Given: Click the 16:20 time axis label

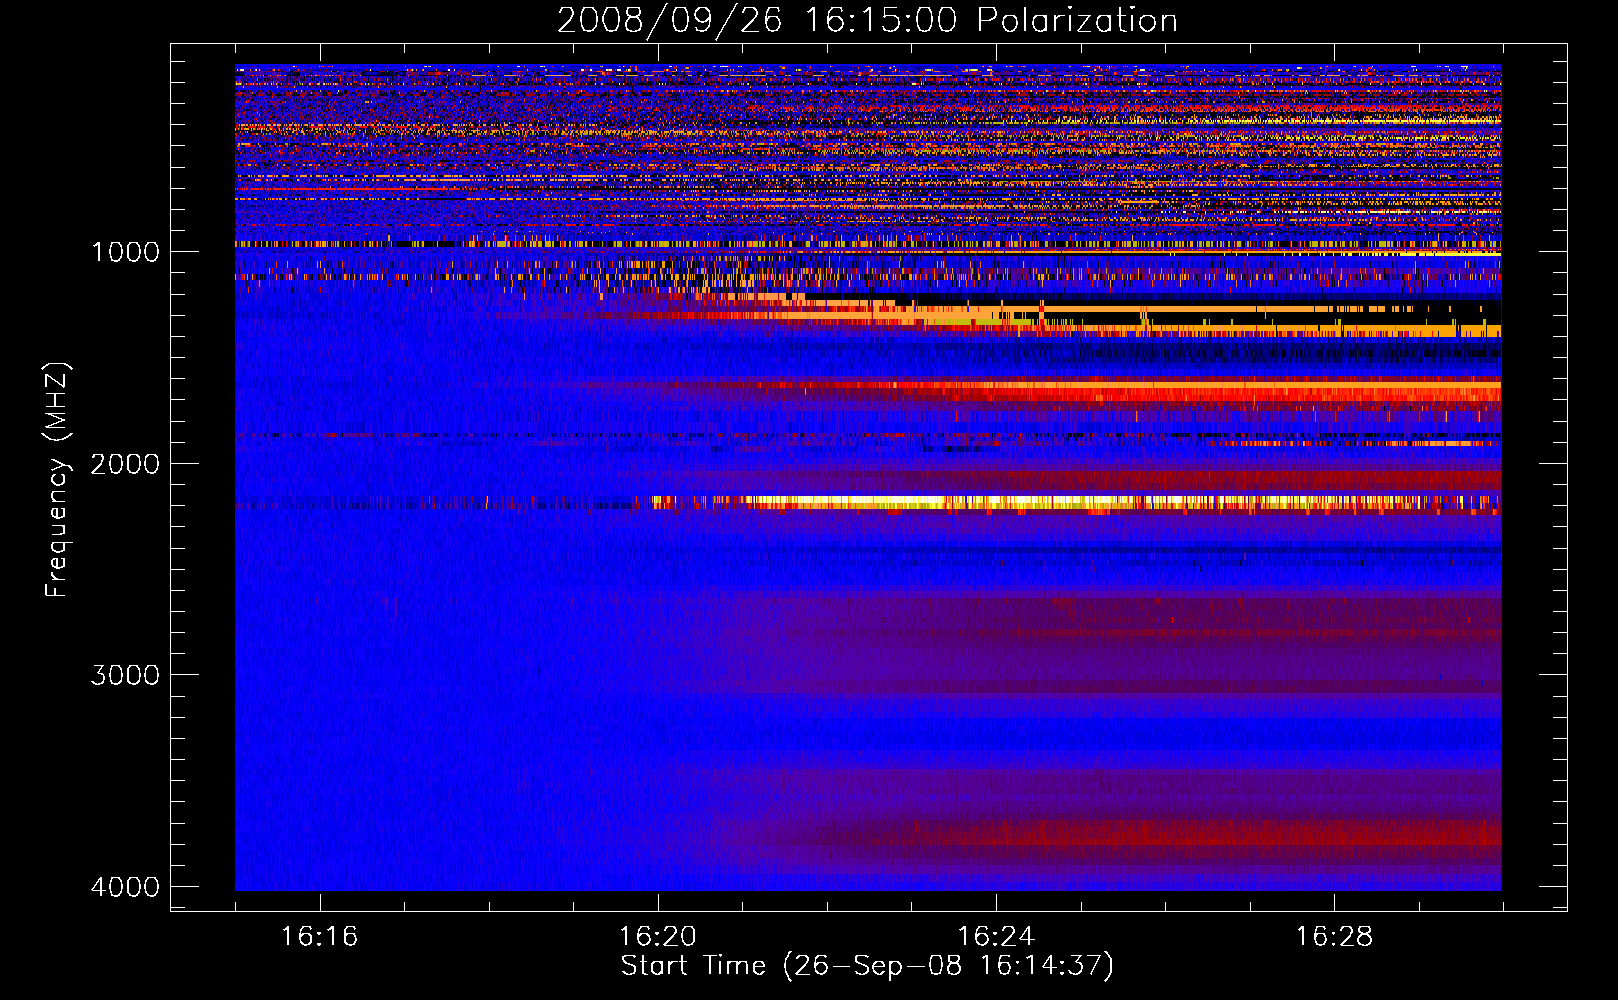Looking at the screenshot, I should tap(657, 937).
